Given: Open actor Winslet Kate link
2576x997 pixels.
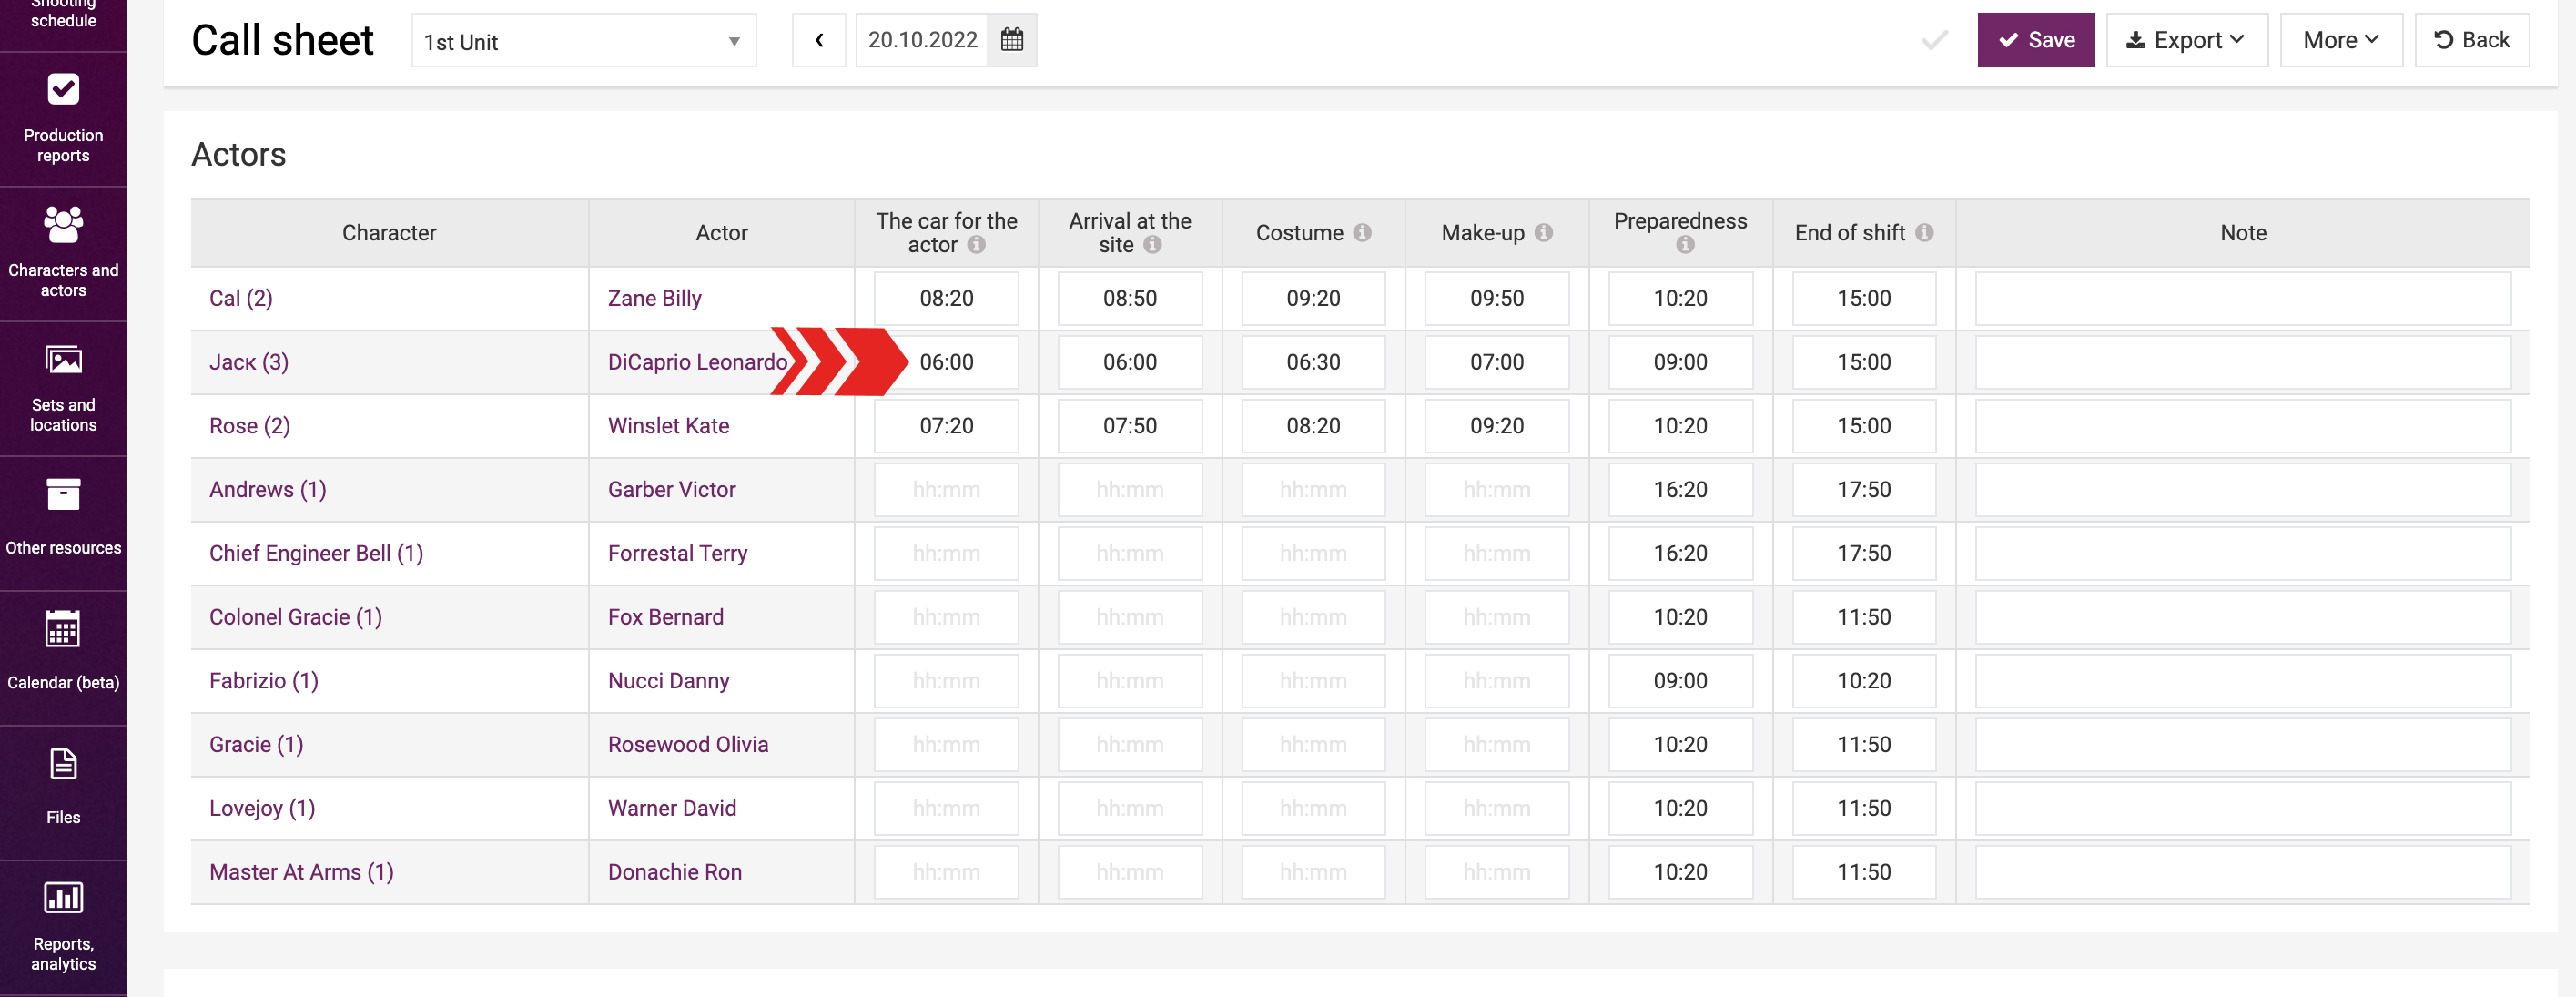Looking at the screenshot, I should click(x=669, y=426).
